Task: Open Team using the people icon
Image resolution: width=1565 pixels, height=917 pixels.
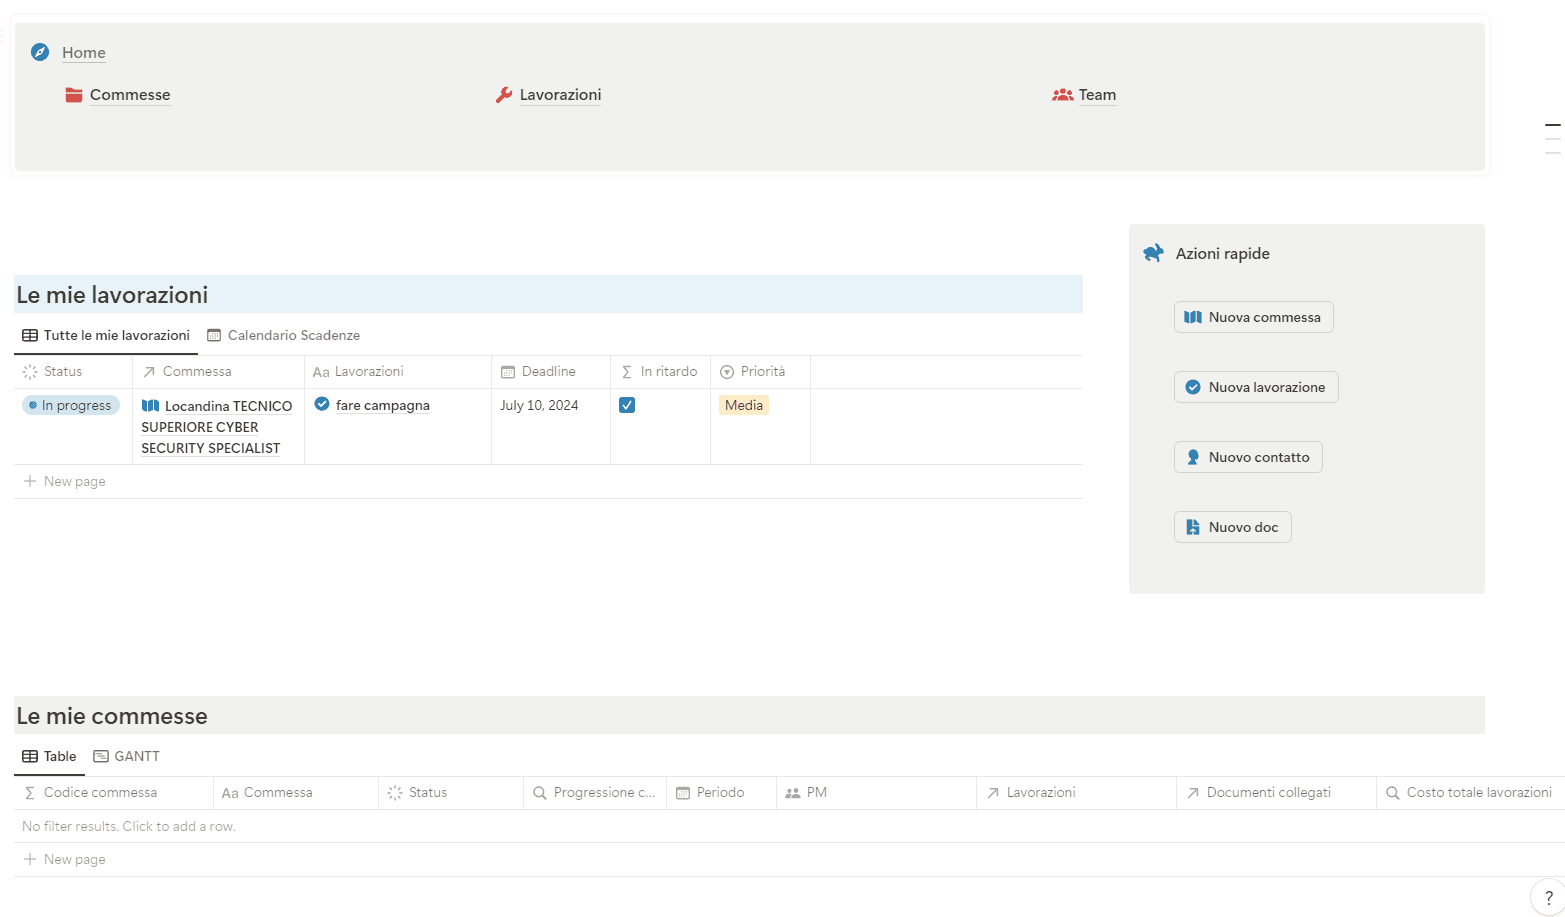Action: click(x=1062, y=94)
